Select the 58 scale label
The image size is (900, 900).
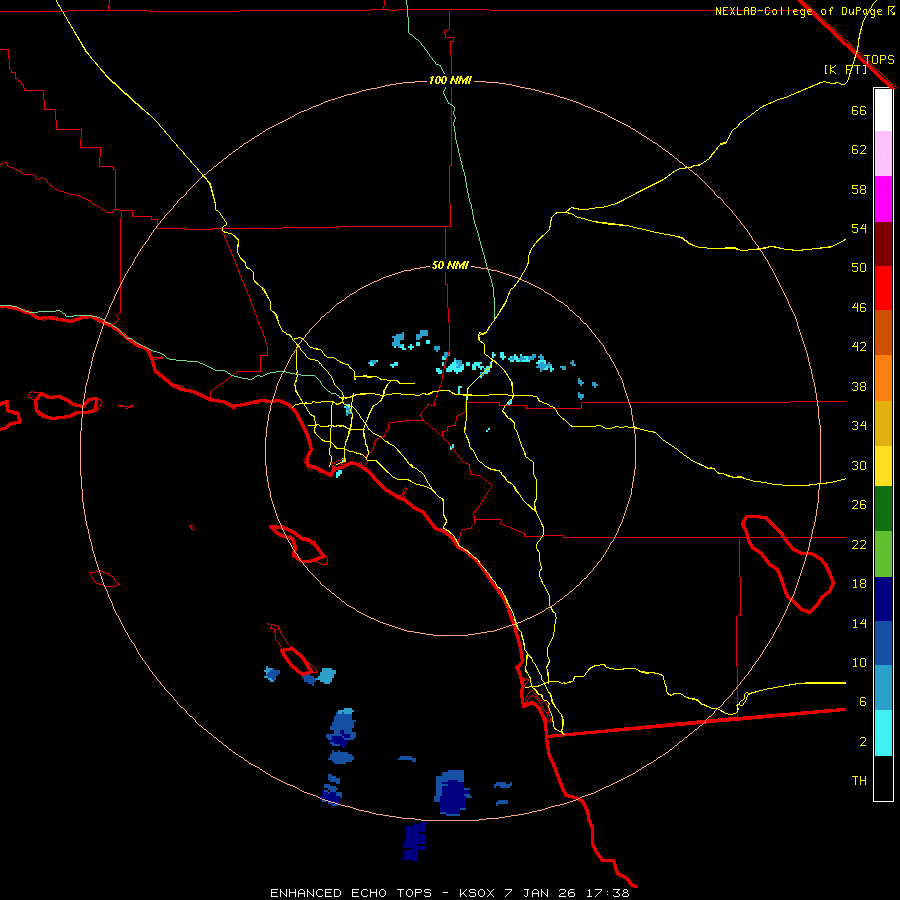859,189
